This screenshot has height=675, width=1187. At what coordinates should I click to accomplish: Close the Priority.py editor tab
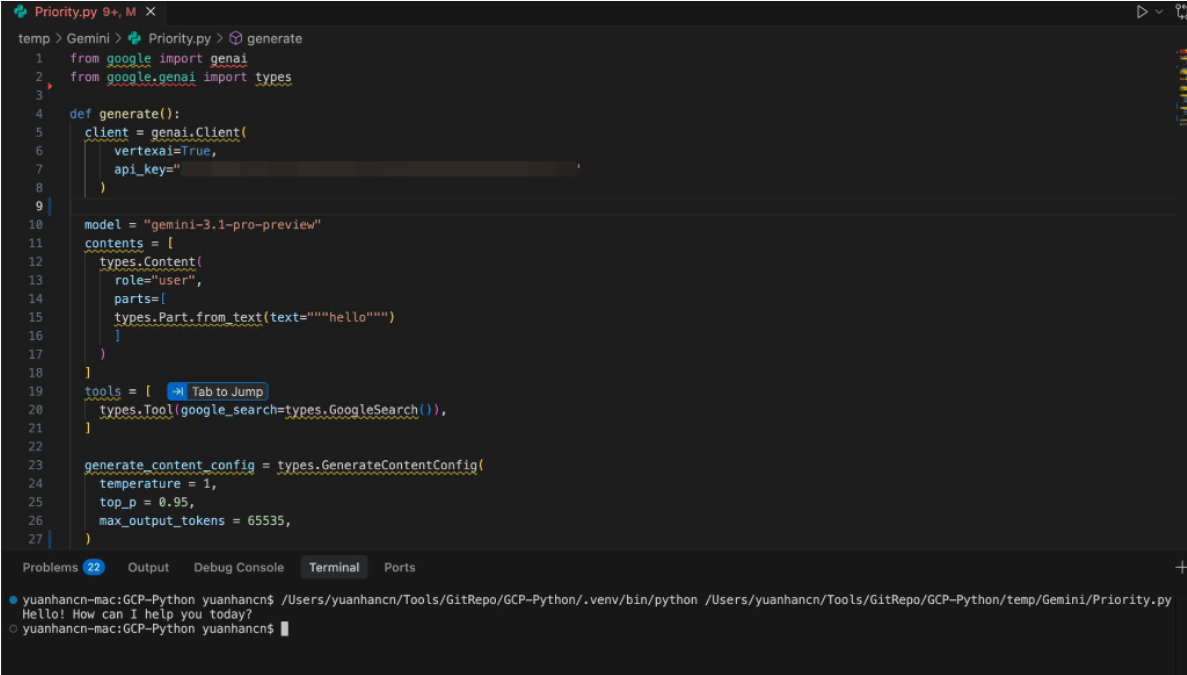pos(151,12)
